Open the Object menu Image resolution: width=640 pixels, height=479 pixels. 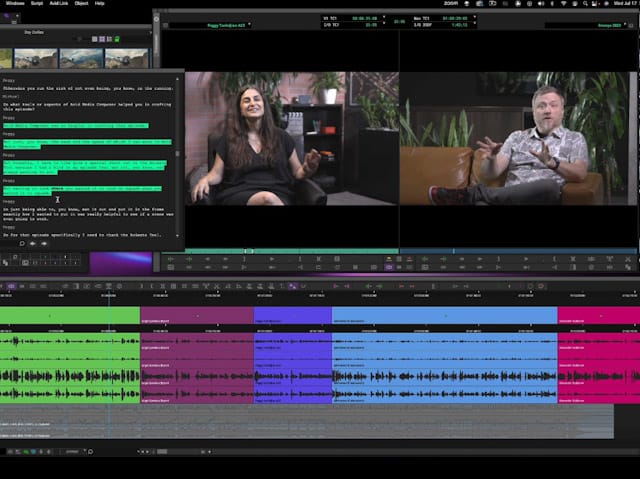click(x=81, y=3)
